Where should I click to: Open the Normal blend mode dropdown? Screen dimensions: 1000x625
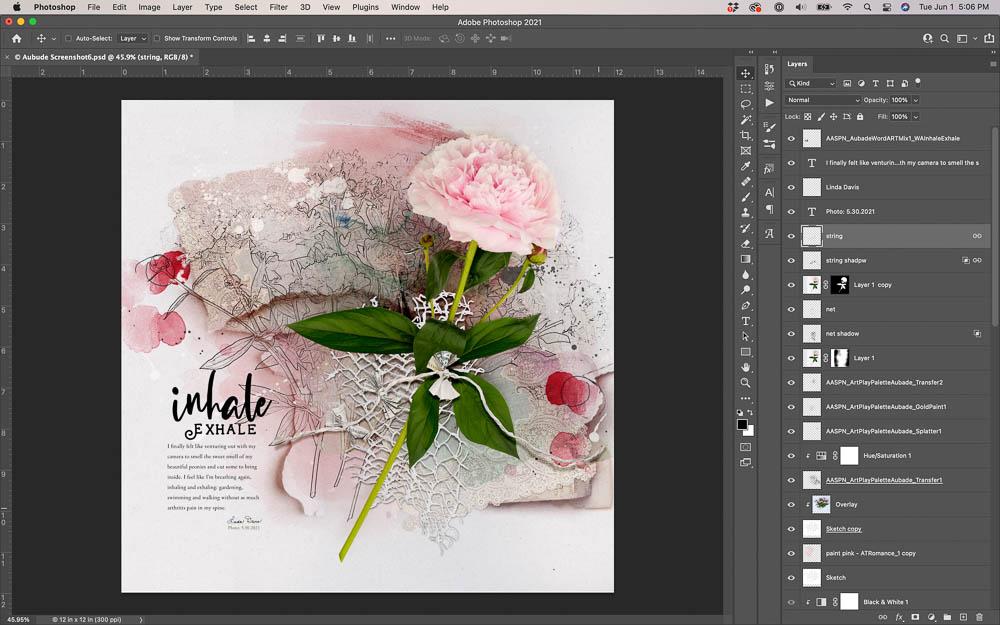coord(823,100)
